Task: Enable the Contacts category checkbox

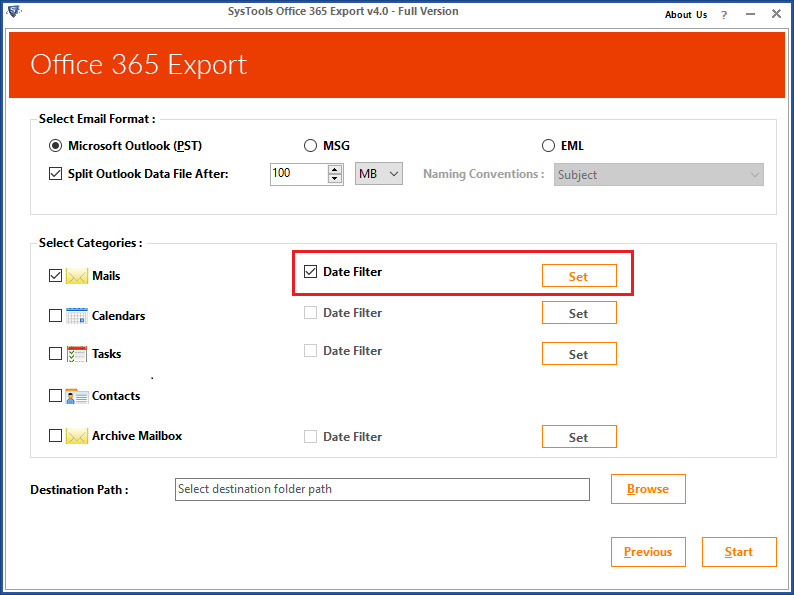Action: coord(55,395)
